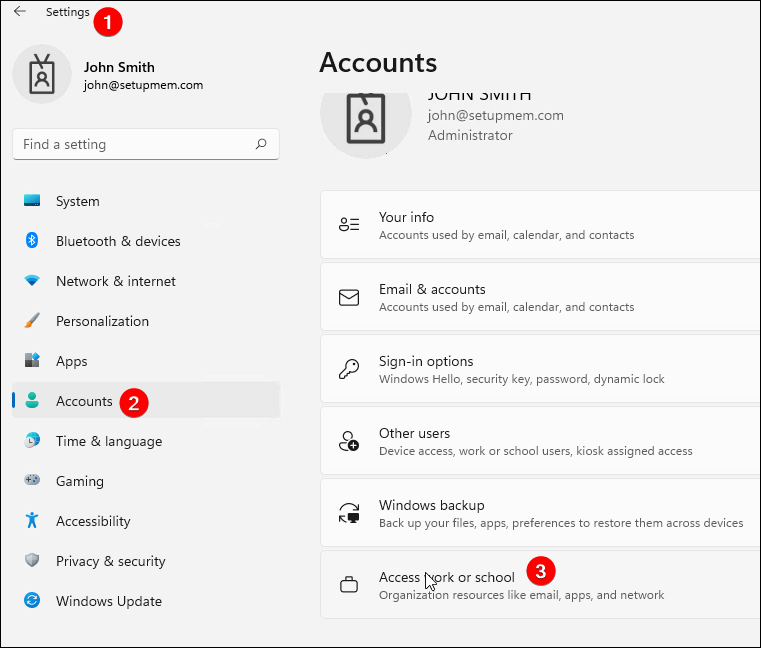Click the Privacy & security shield icon

(32, 560)
